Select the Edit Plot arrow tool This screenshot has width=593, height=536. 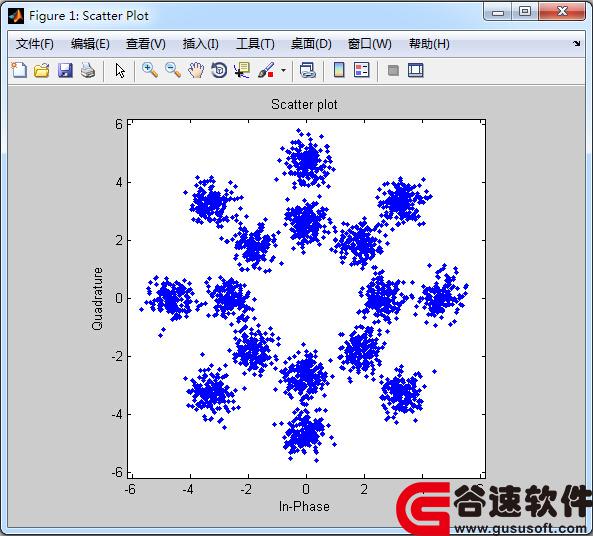[x=120, y=71]
